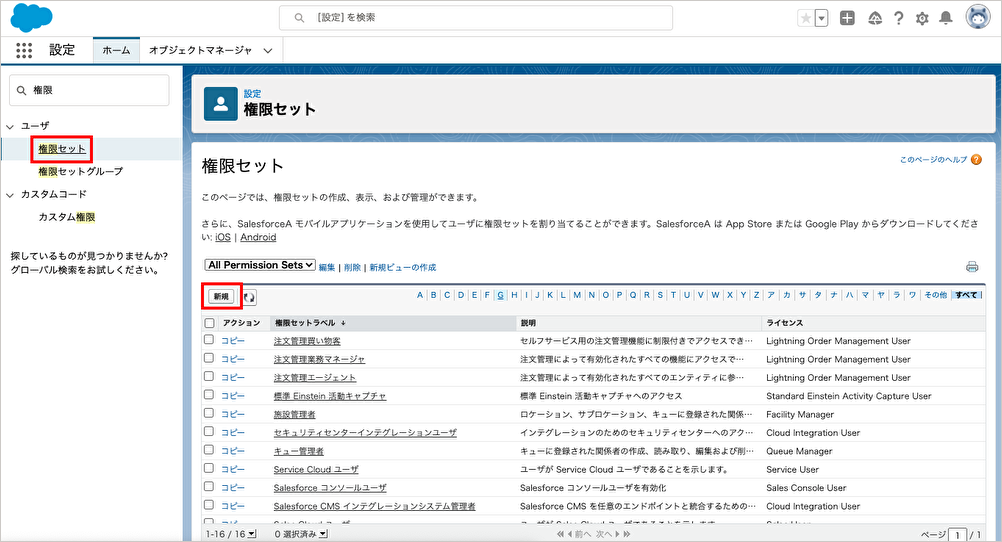Open the notifications bell
Screen dimensions: 1002x542
946,19
